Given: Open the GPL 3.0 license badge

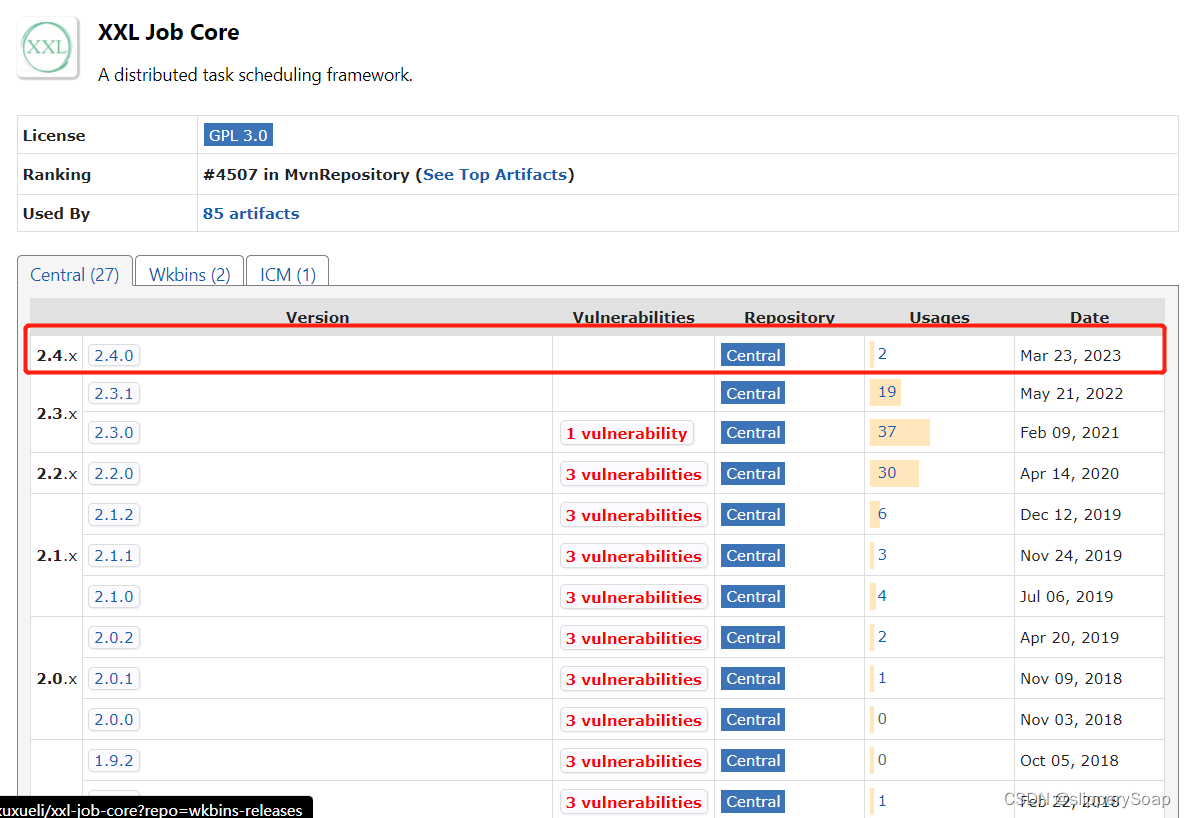Looking at the screenshot, I should click(238, 135).
